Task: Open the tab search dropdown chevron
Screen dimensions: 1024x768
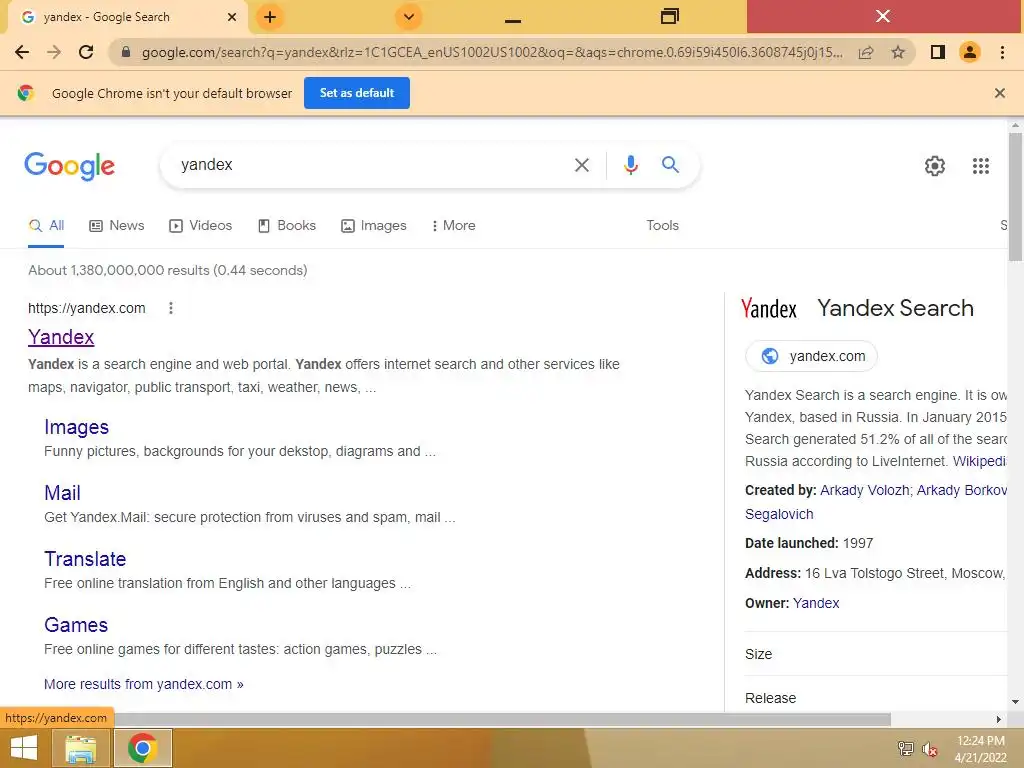Action: (x=409, y=17)
